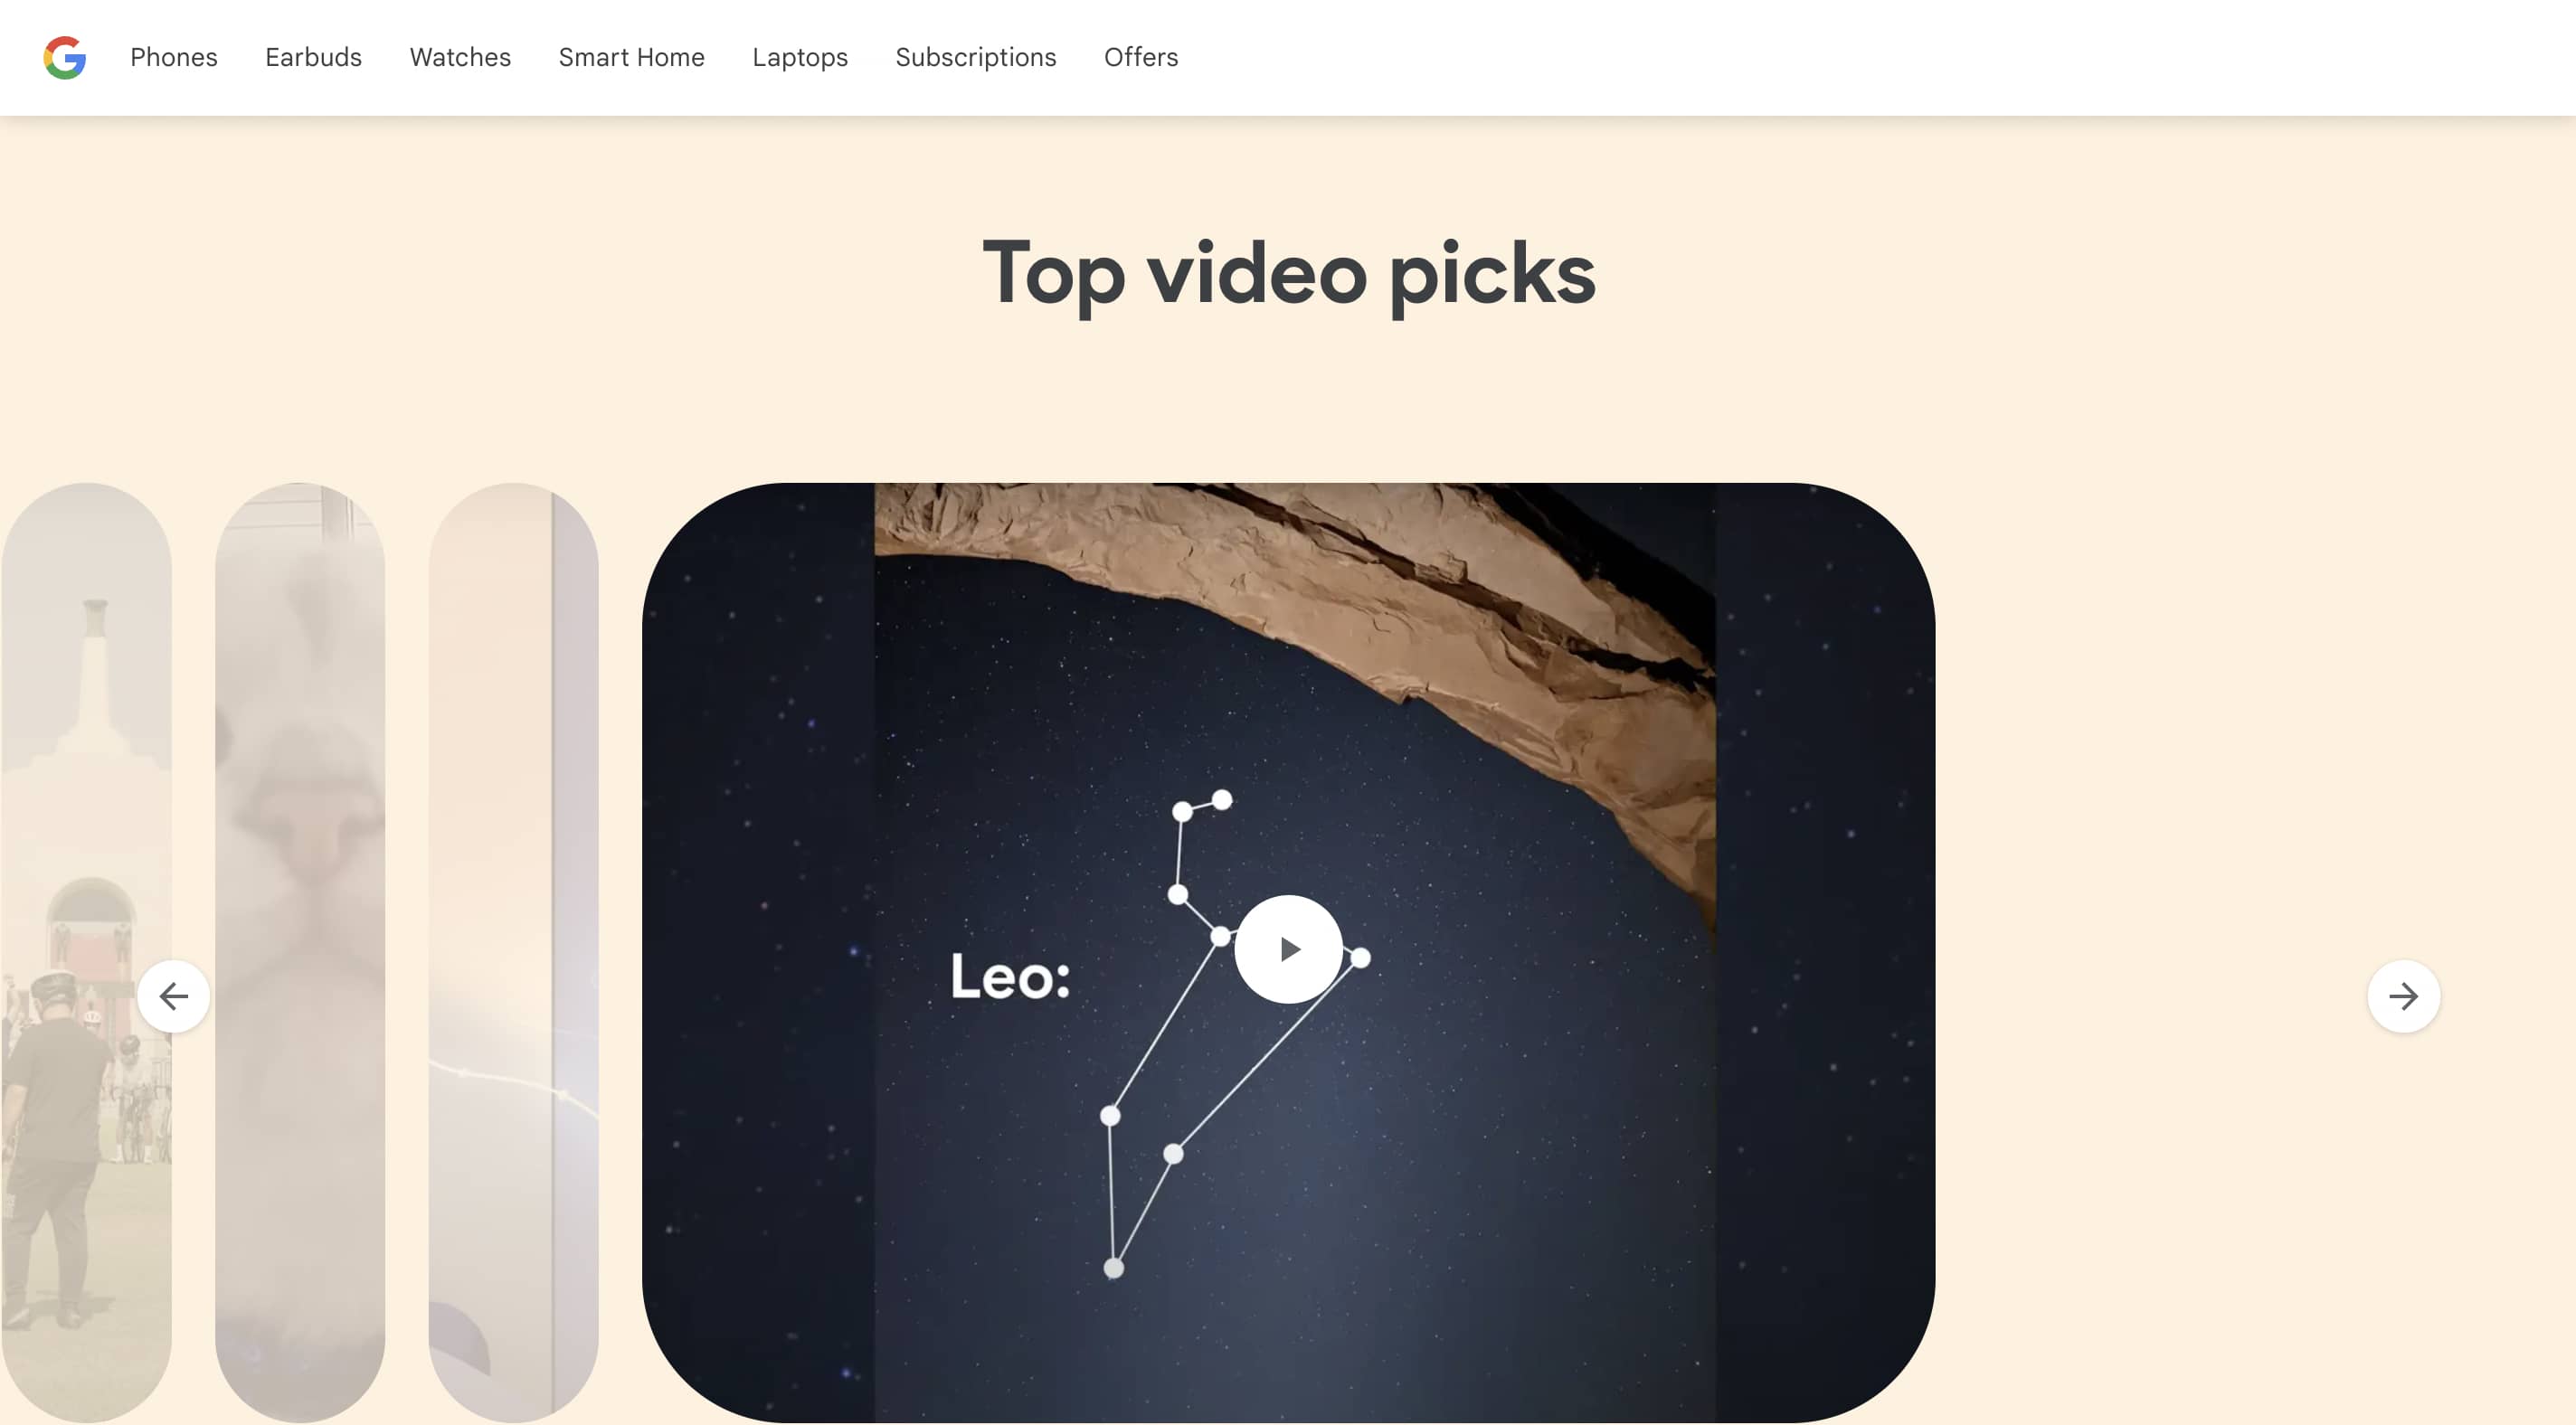This screenshot has width=2576, height=1425.
Task: Click the Google logo icon
Action: (65, 57)
